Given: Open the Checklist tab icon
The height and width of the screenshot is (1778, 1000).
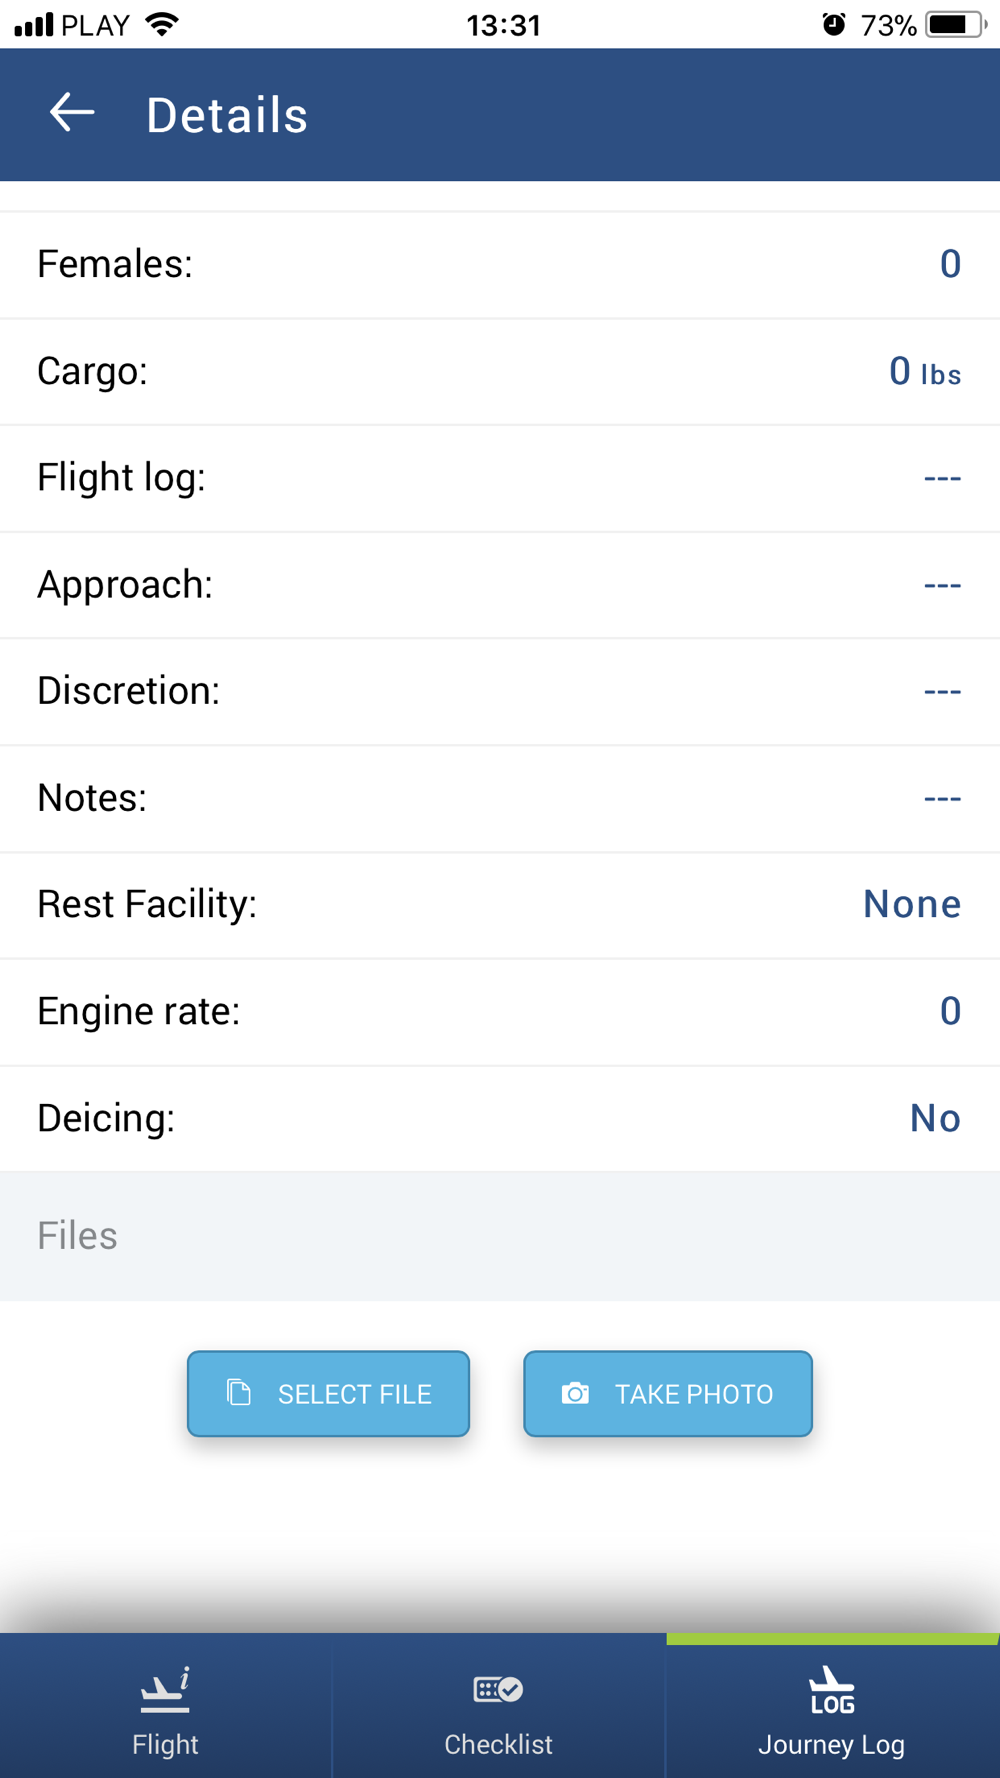Looking at the screenshot, I should (x=498, y=1690).
